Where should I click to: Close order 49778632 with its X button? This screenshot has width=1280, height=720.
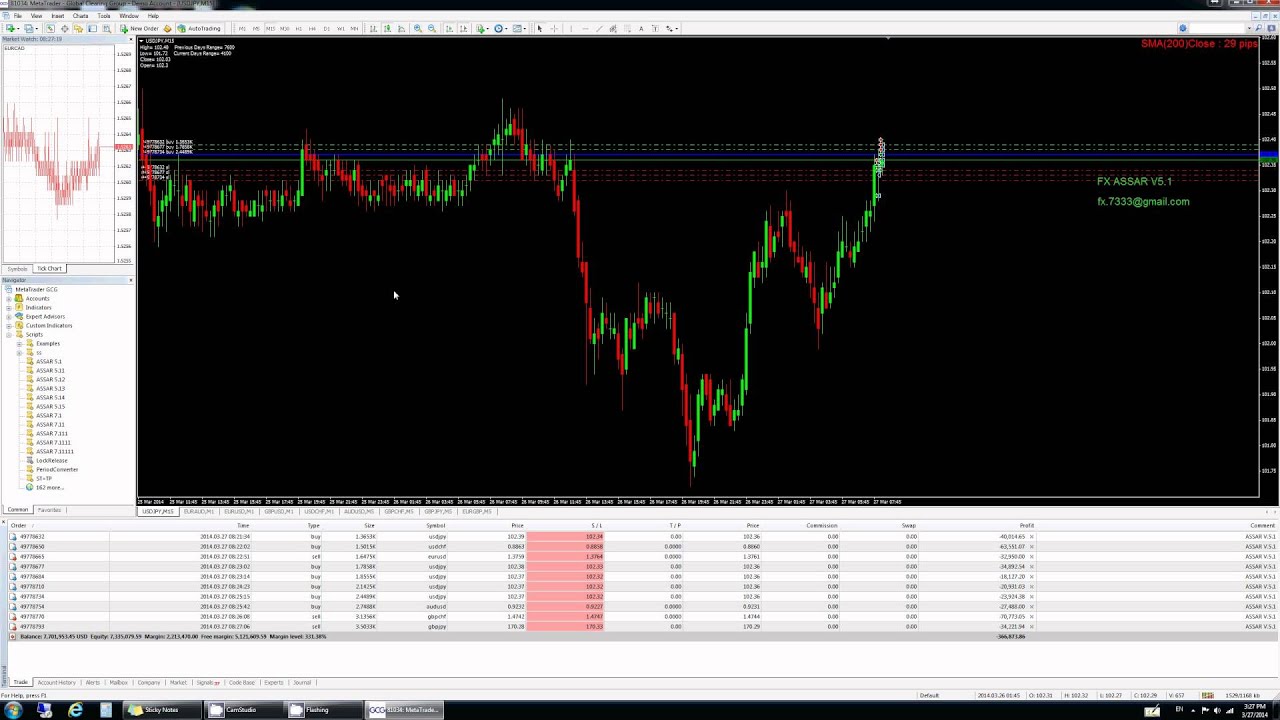coord(1031,537)
